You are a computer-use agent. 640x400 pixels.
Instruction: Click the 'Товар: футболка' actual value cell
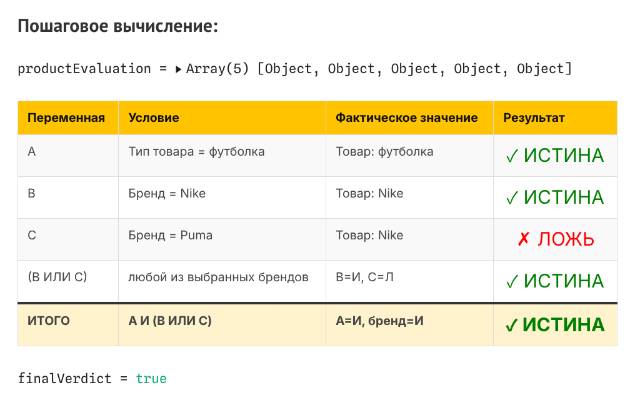pyautogui.click(x=384, y=152)
